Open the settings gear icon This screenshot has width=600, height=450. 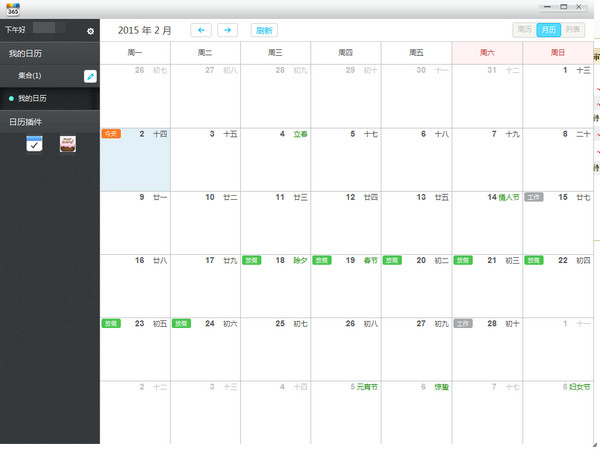pos(90,31)
